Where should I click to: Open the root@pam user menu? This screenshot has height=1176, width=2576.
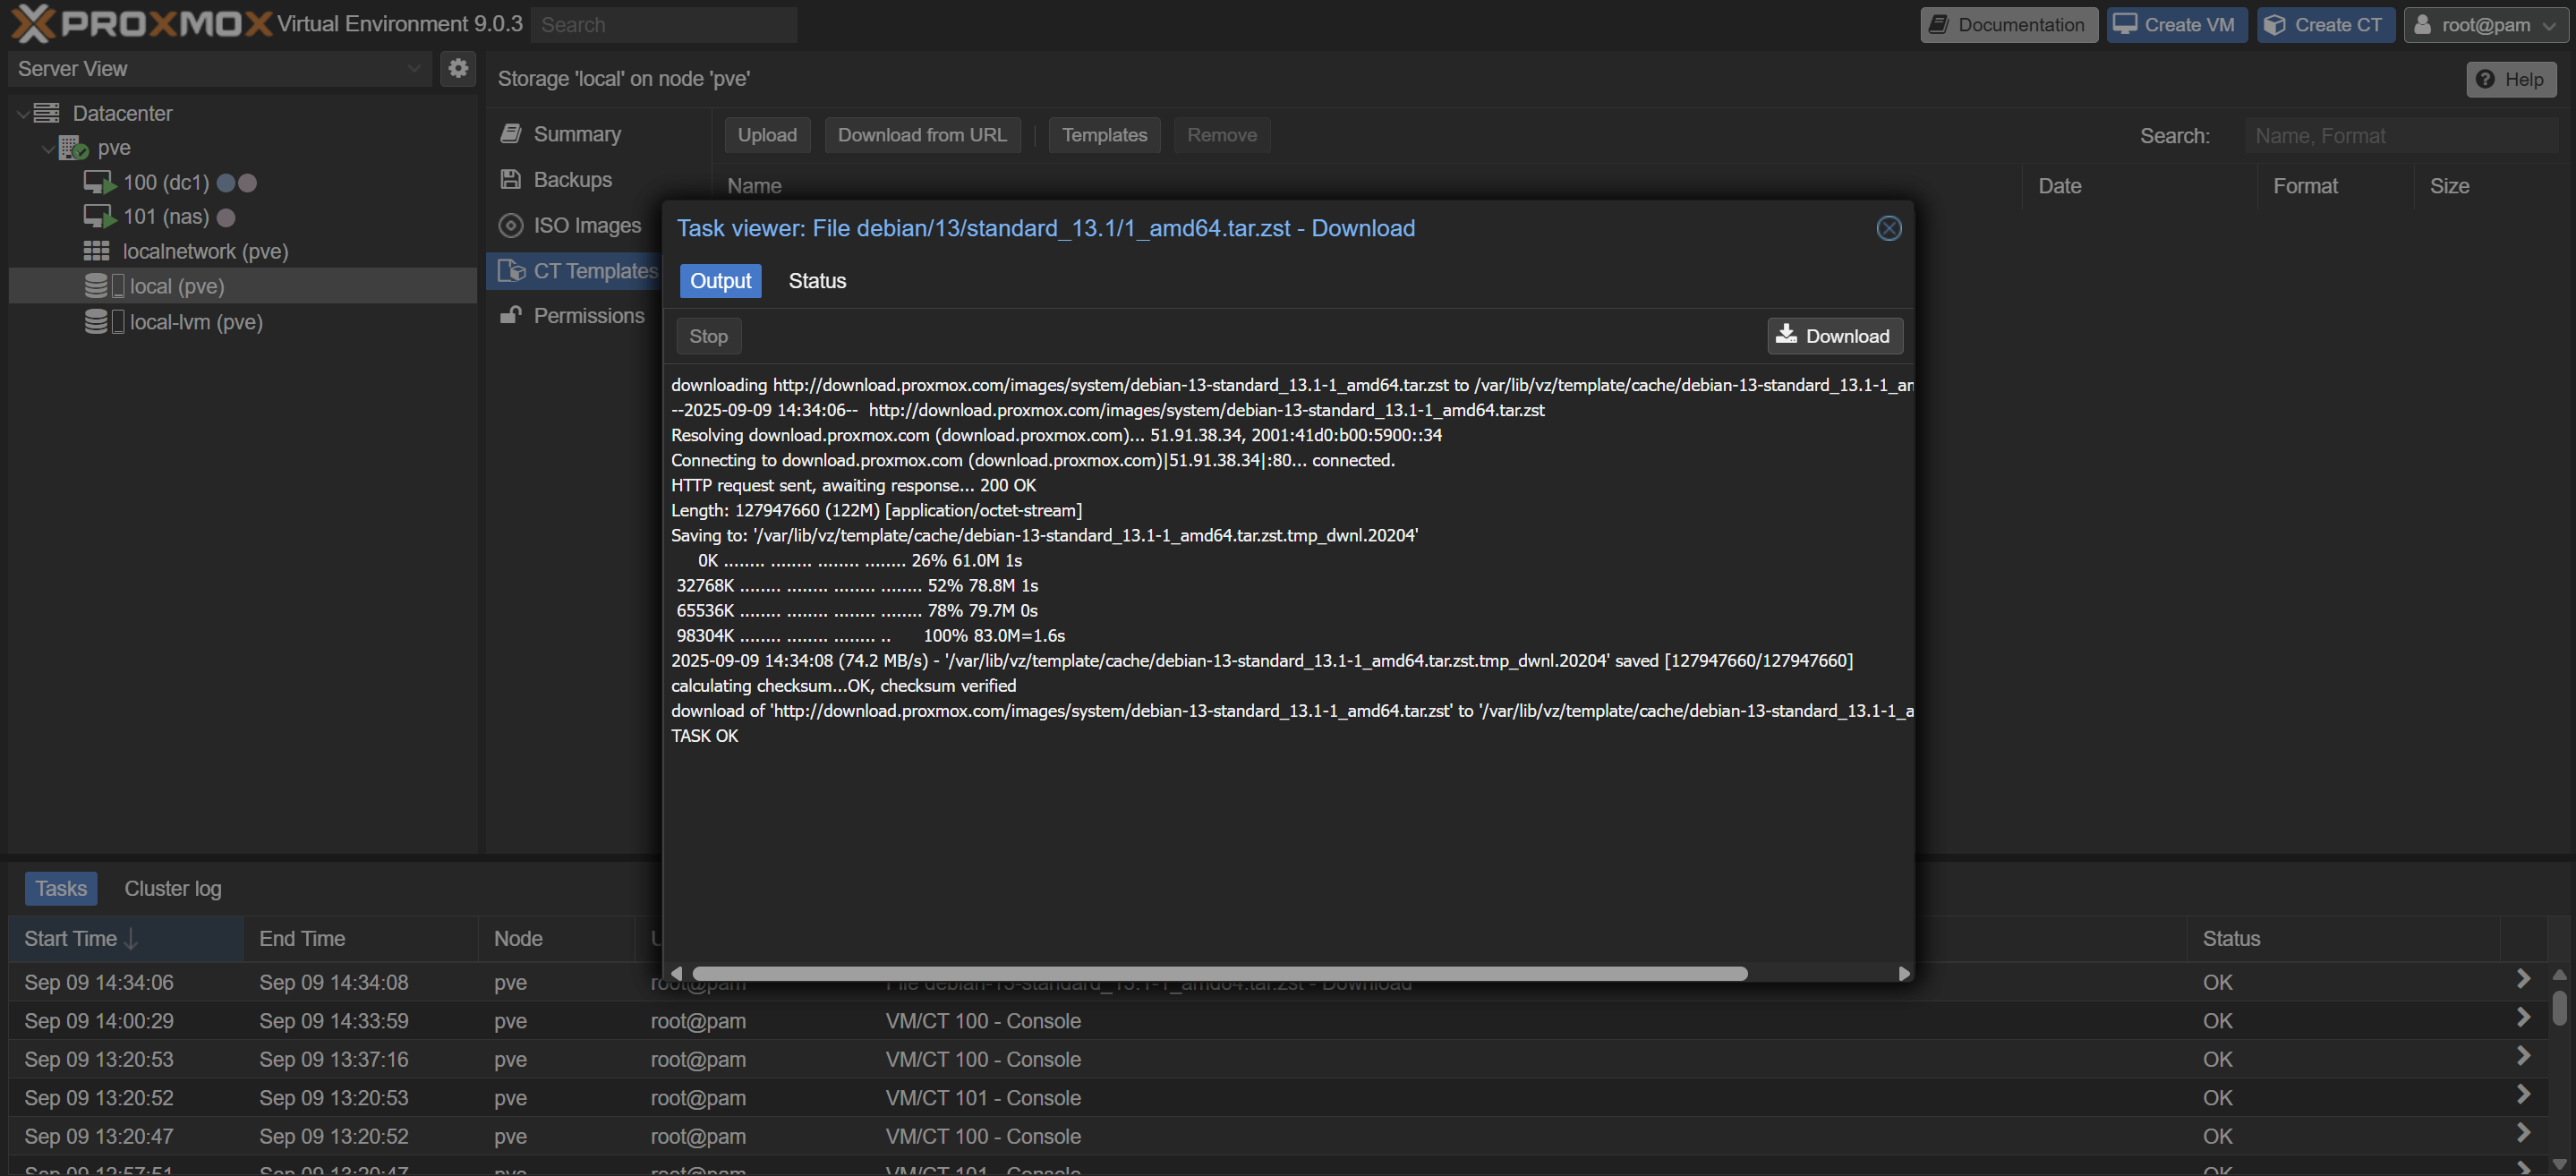[2486, 25]
